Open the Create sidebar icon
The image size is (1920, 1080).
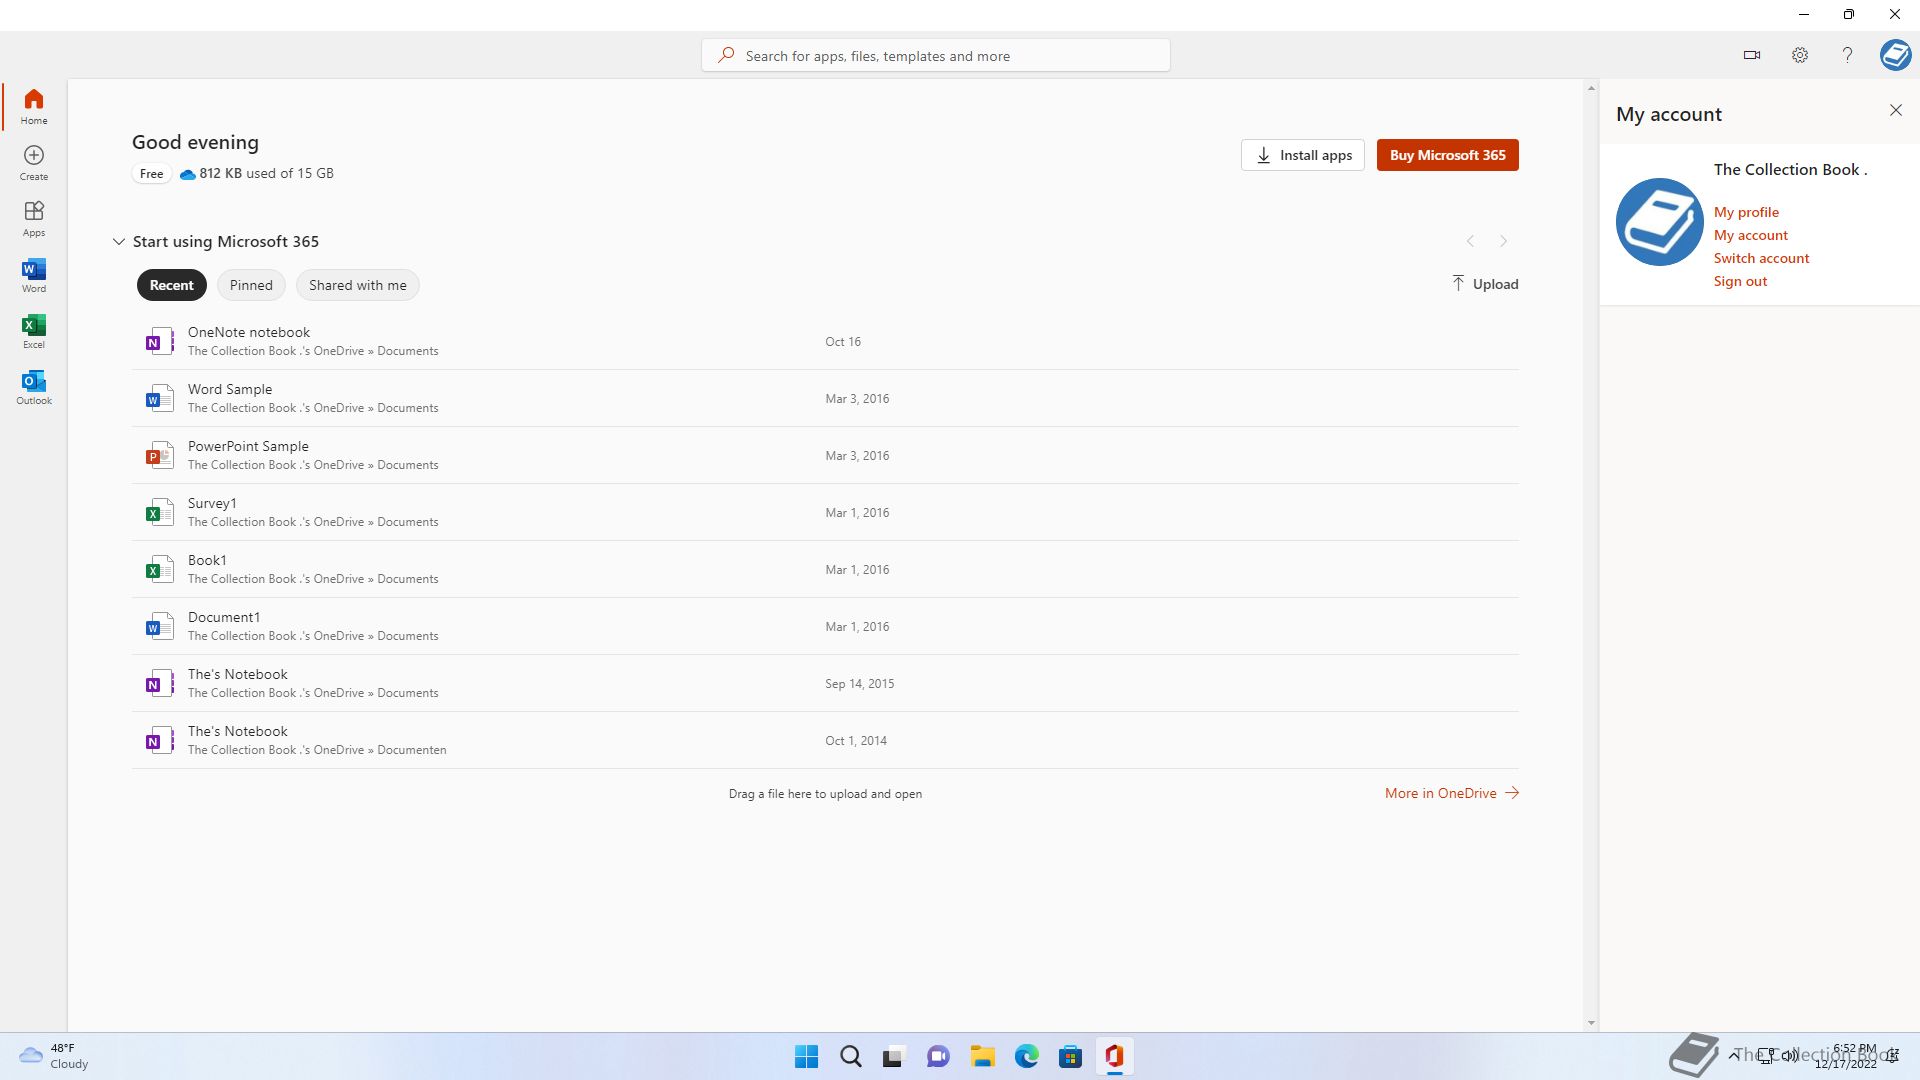tap(34, 162)
